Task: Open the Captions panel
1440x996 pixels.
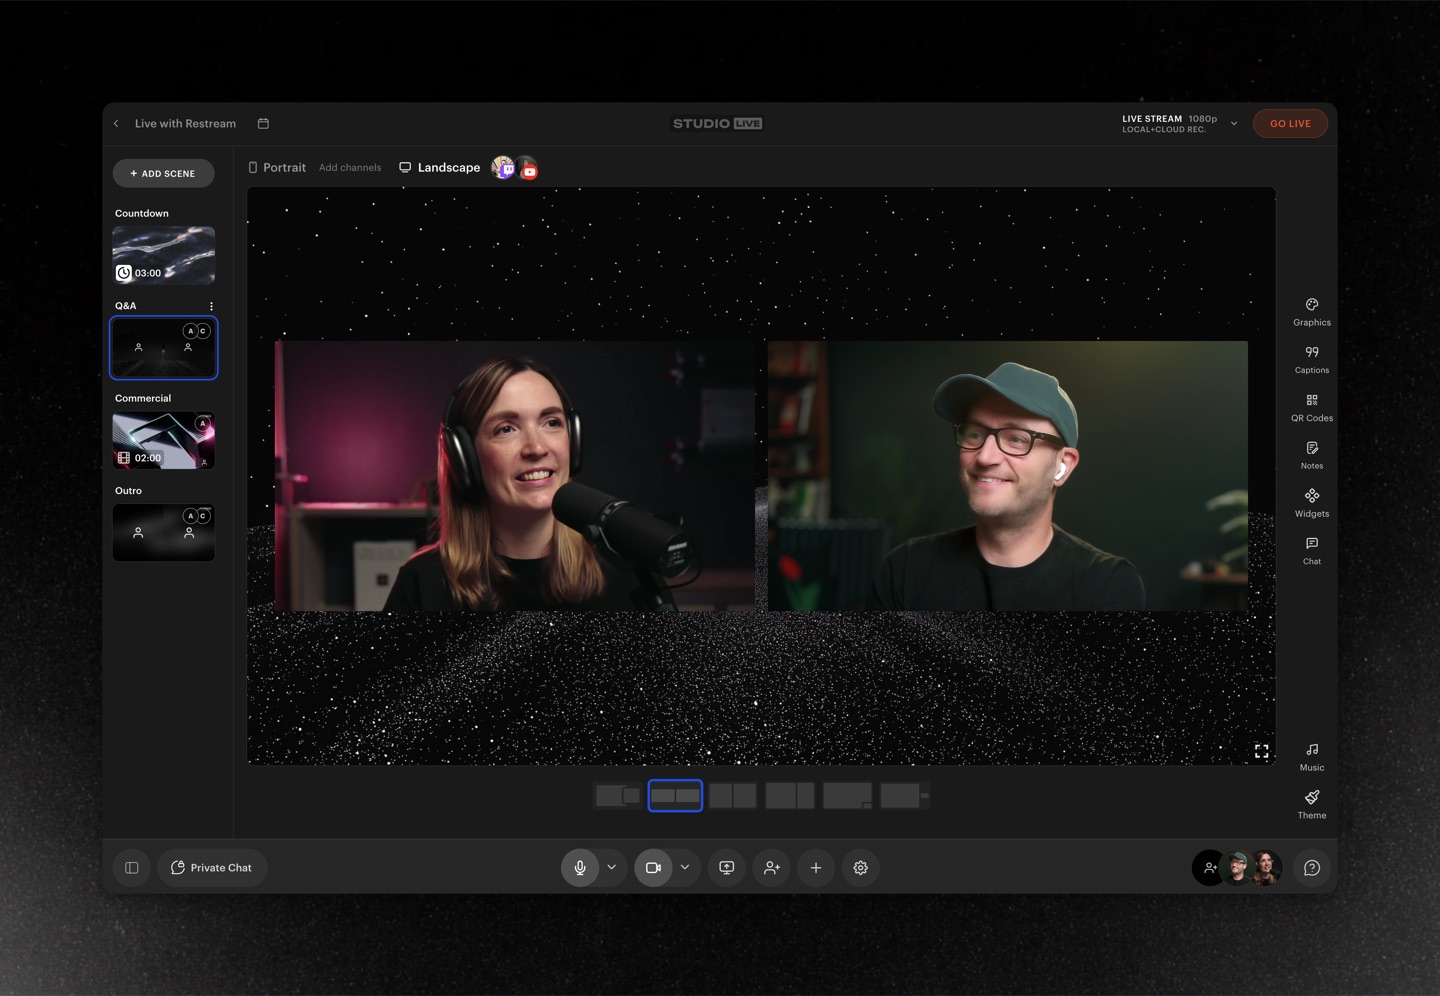Action: pos(1312,360)
